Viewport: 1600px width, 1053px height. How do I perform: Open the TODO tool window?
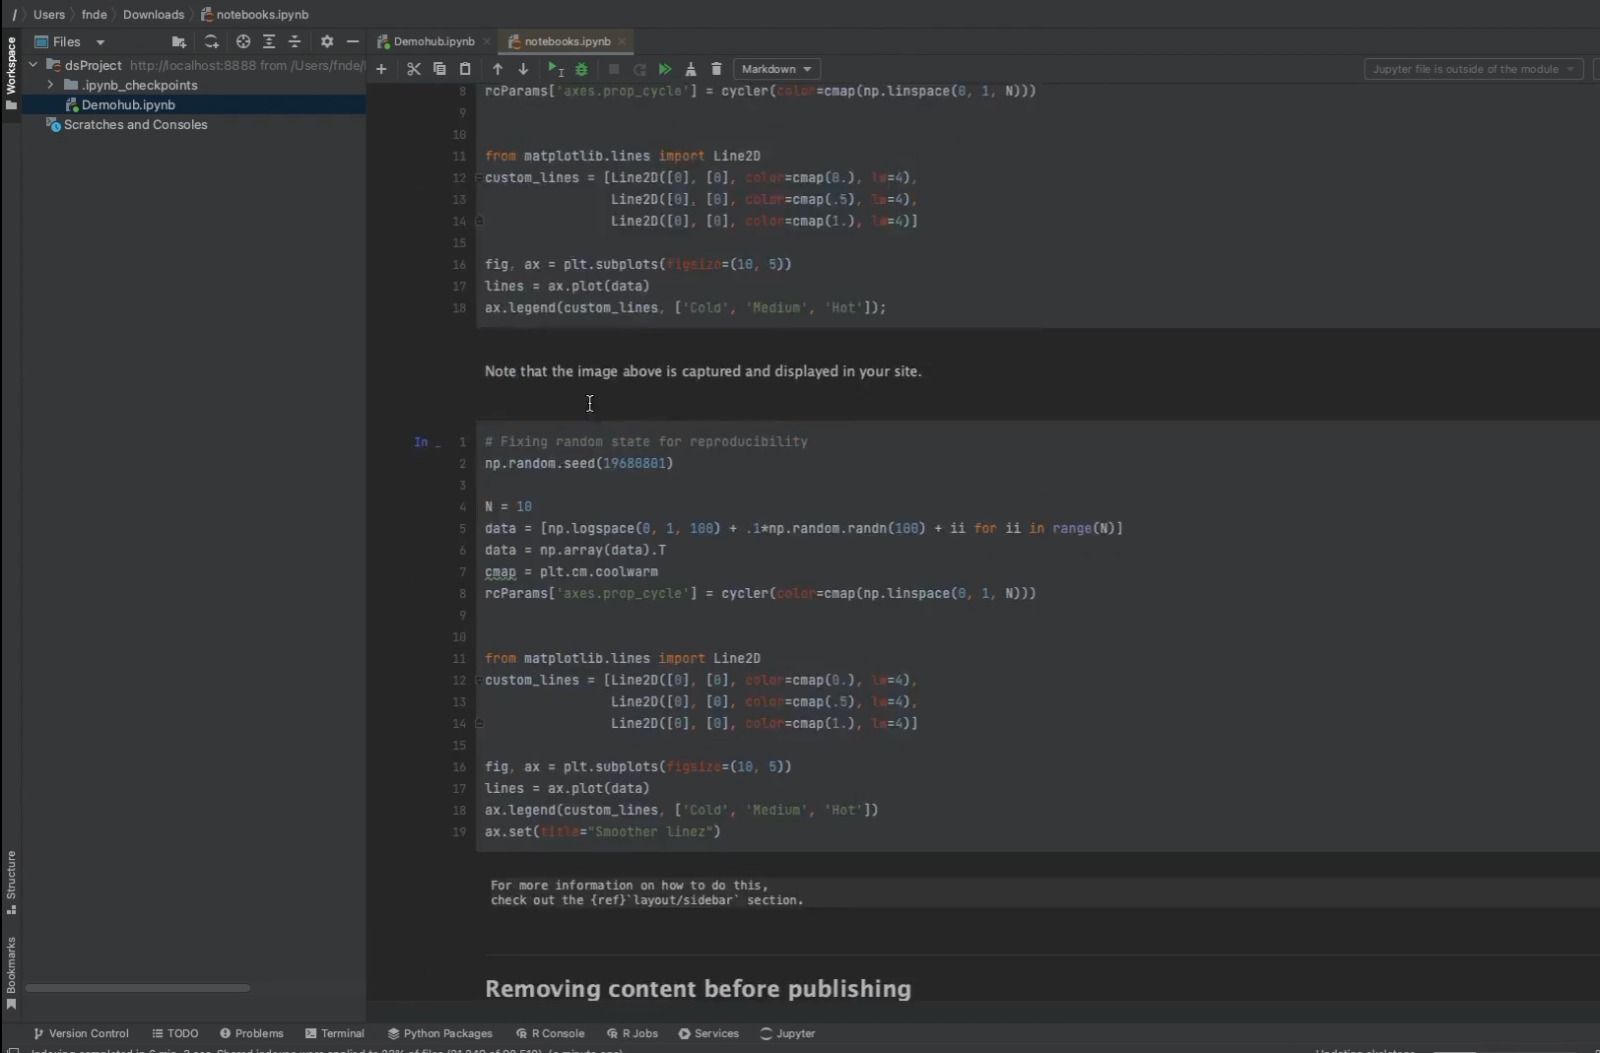tap(175, 1033)
